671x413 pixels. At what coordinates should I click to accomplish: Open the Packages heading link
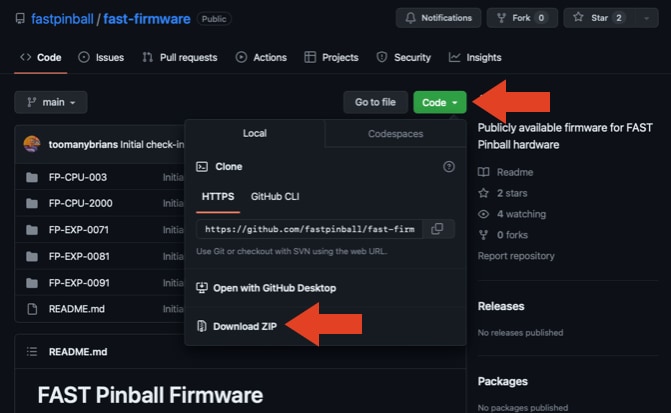[x=502, y=381]
